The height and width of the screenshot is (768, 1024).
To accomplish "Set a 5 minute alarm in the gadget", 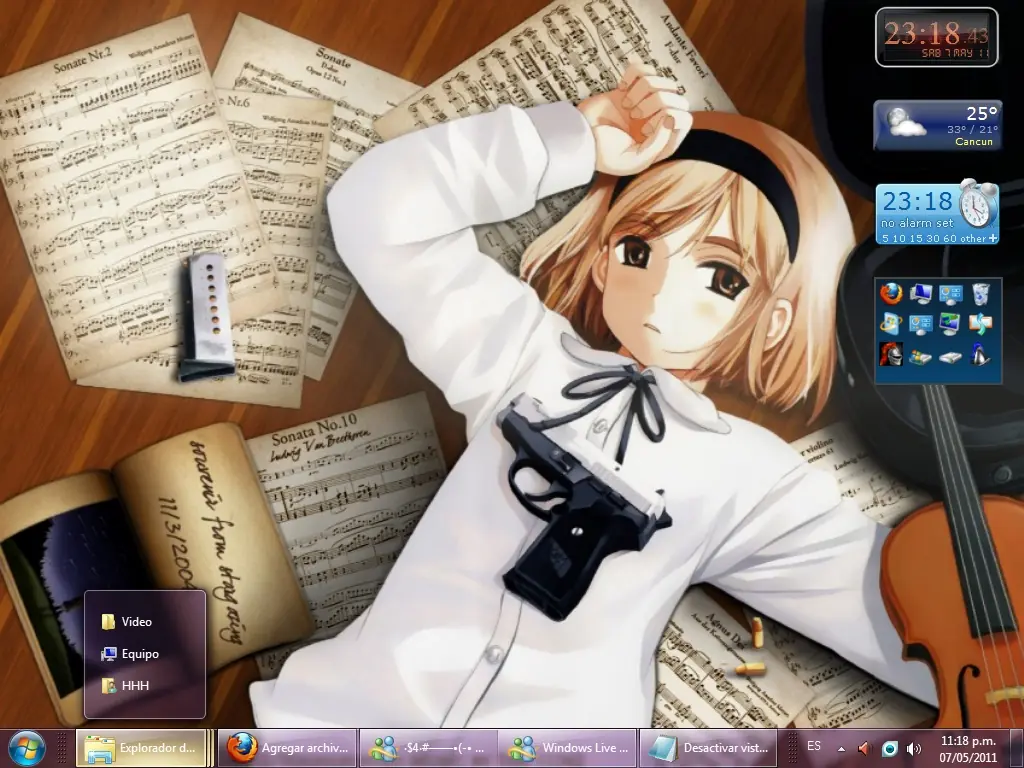I will 886,238.
